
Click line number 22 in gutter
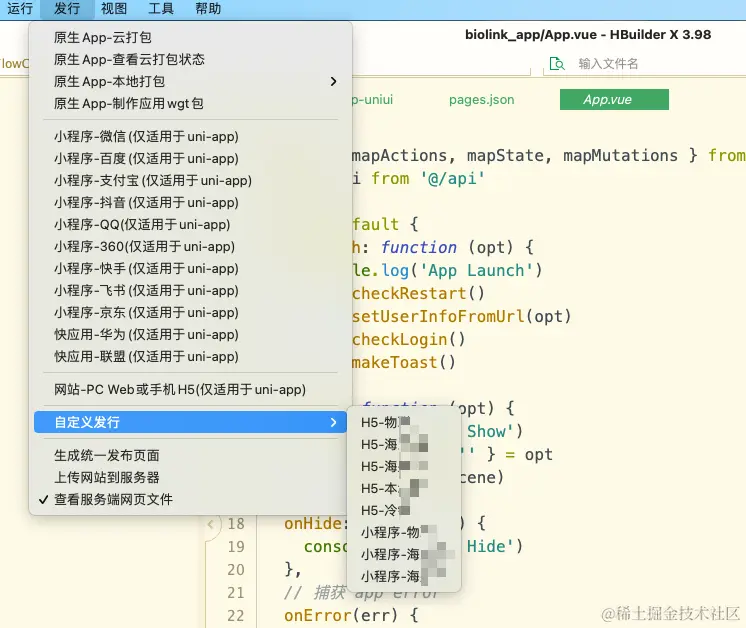236,616
